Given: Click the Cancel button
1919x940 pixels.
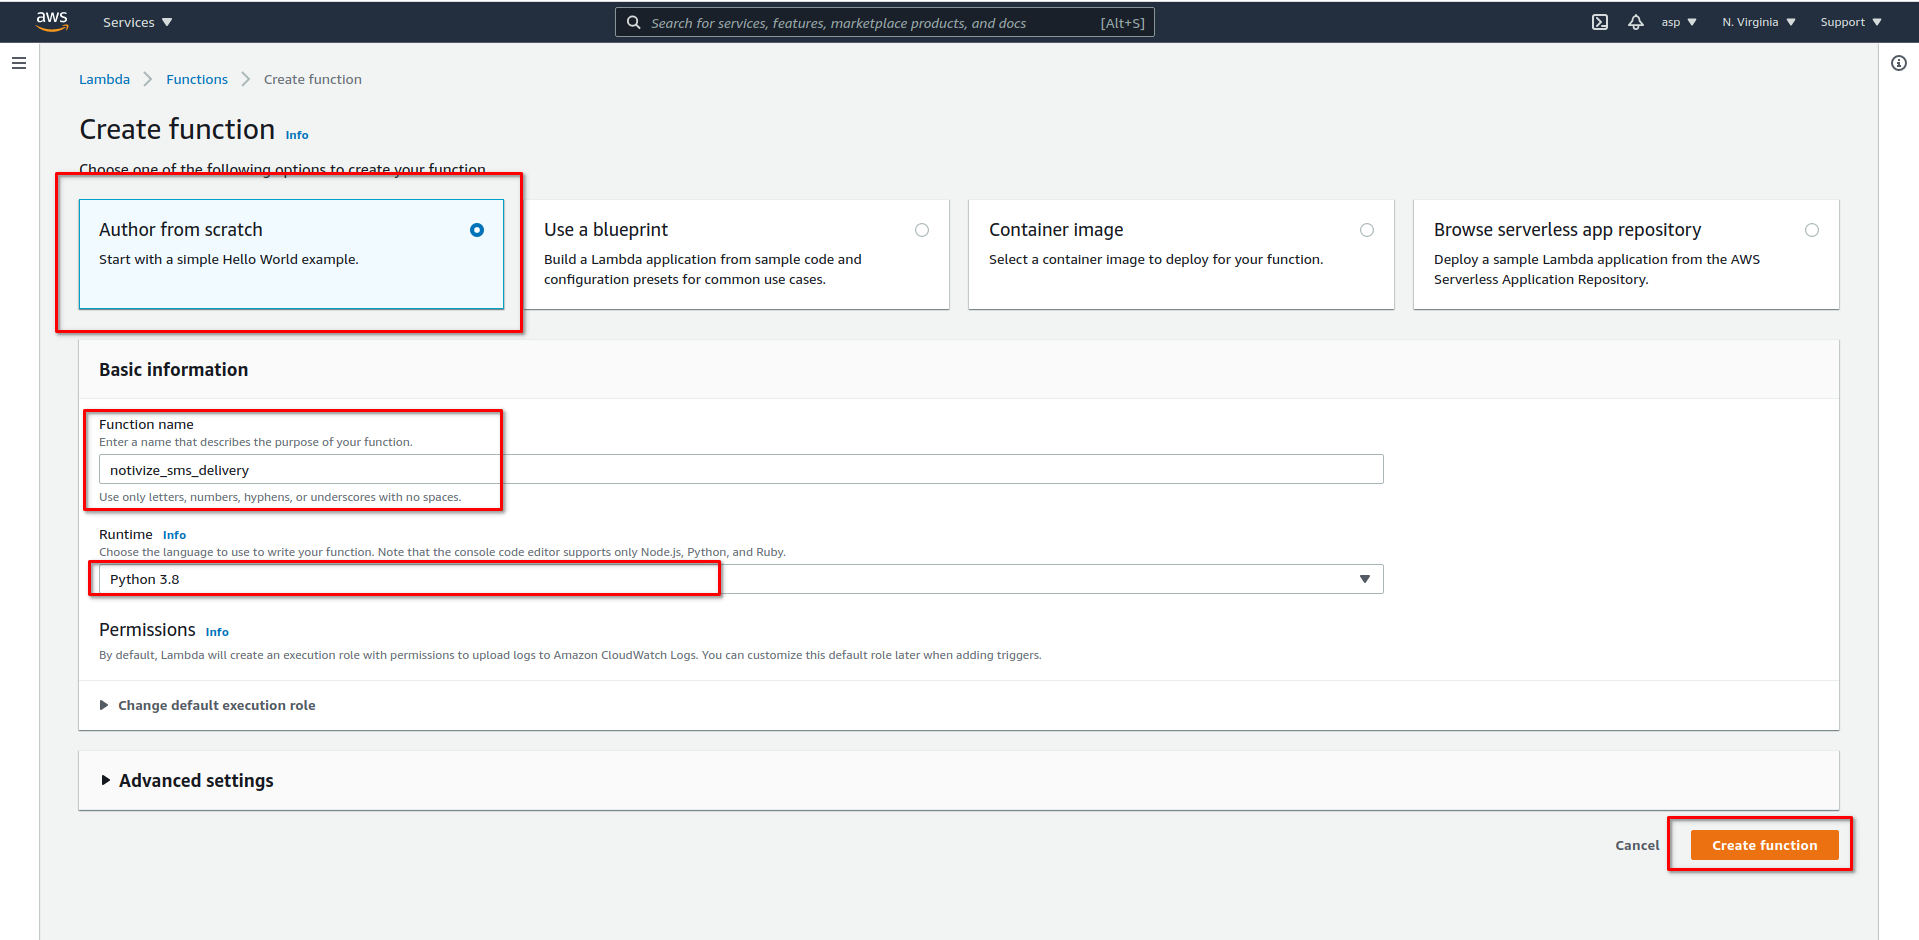Looking at the screenshot, I should (1637, 845).
